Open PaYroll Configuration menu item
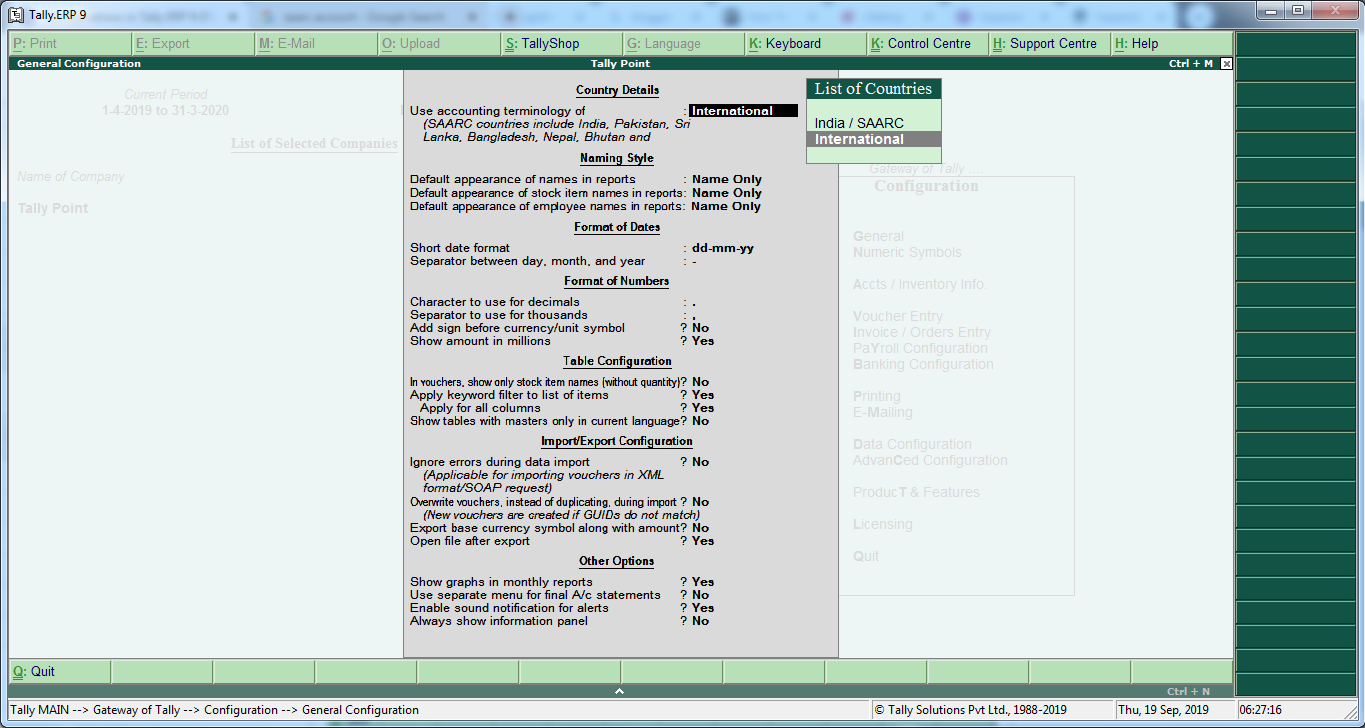Screen dimensions: 1365x728 coord(920,349)
